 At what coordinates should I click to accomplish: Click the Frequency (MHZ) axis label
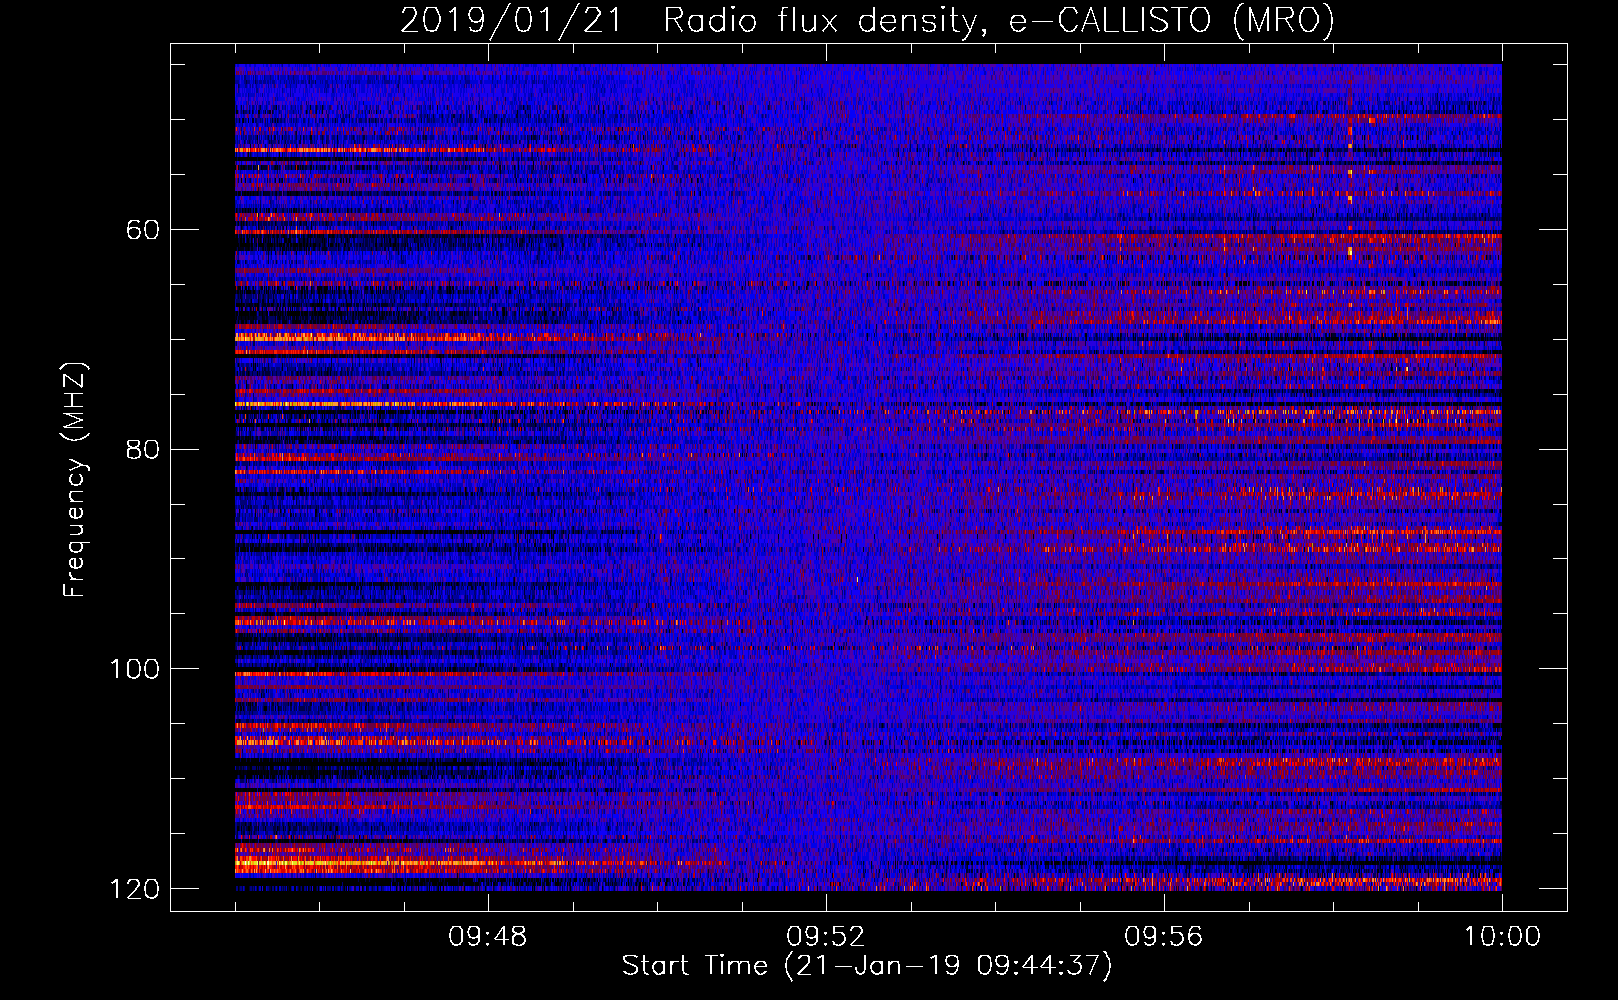pos(75,479)
